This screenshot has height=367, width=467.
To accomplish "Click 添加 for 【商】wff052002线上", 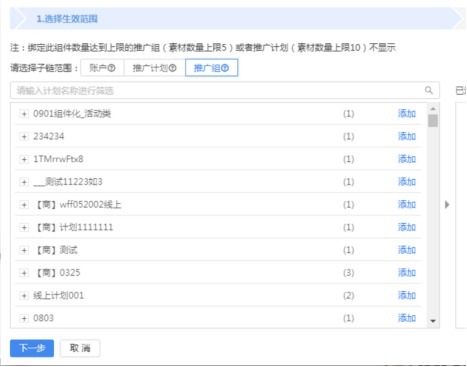I will coord(407,204).
